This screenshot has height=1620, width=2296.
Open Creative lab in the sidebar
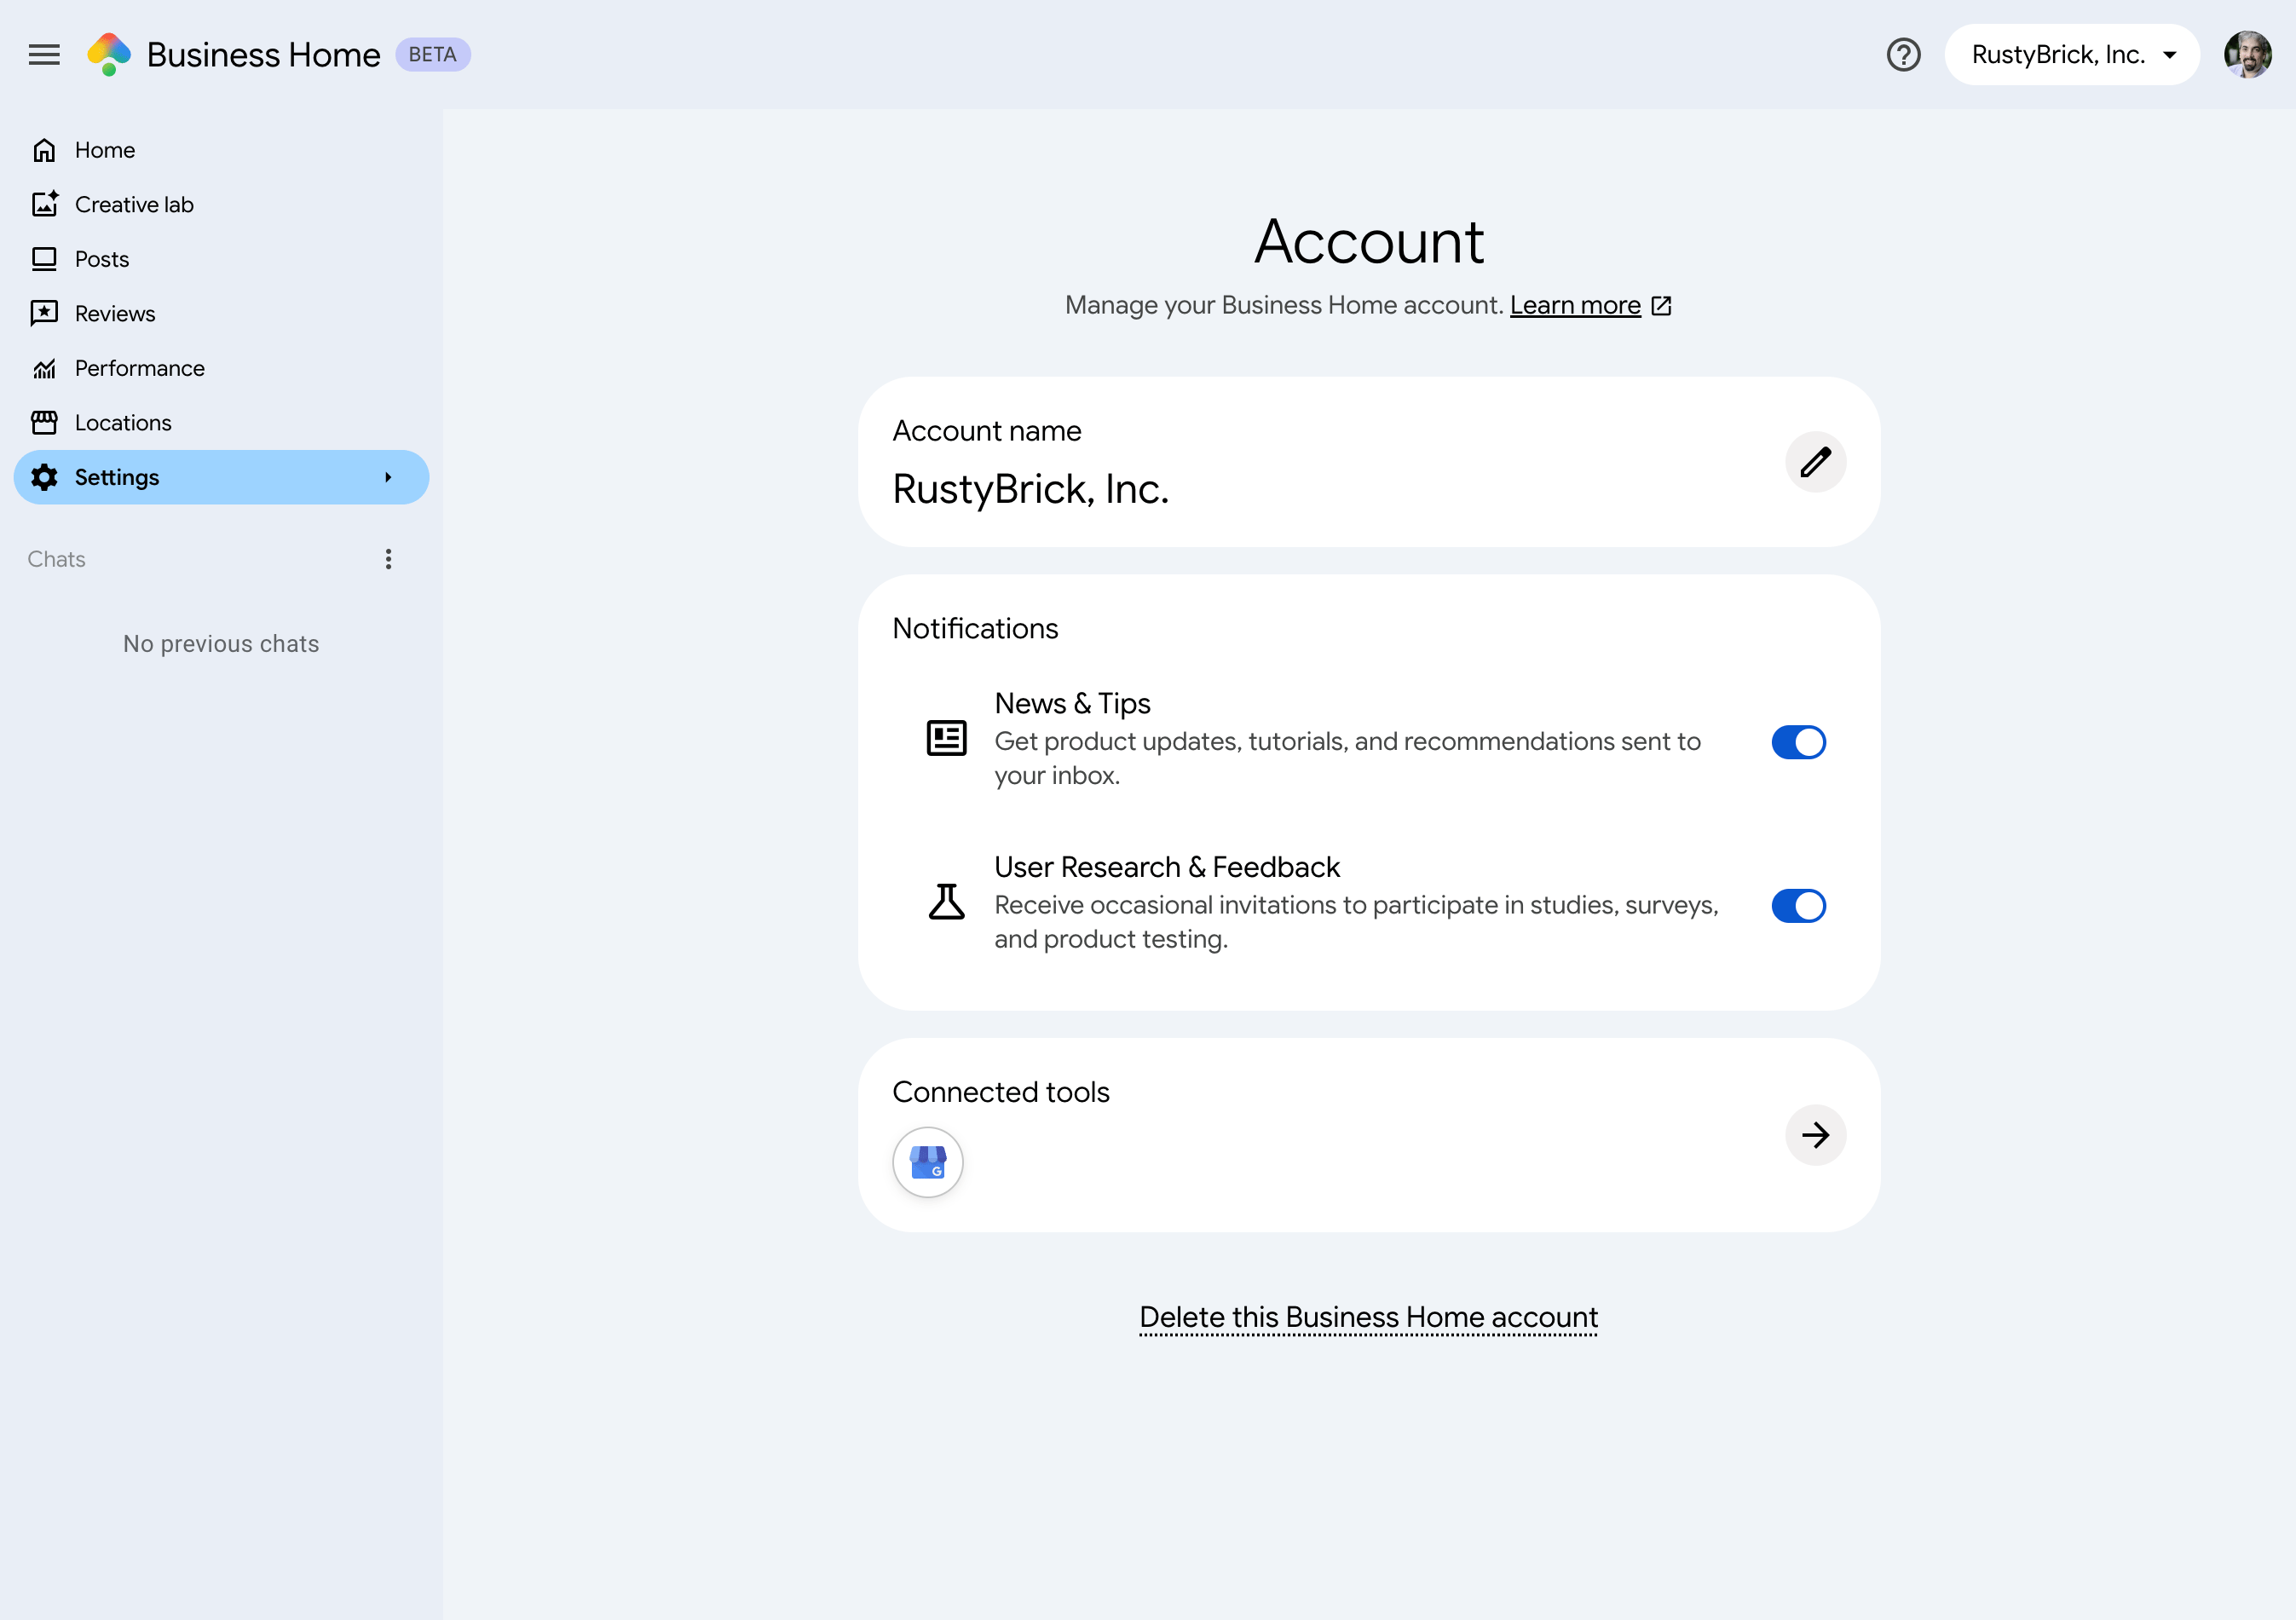[x=221, y=204]
